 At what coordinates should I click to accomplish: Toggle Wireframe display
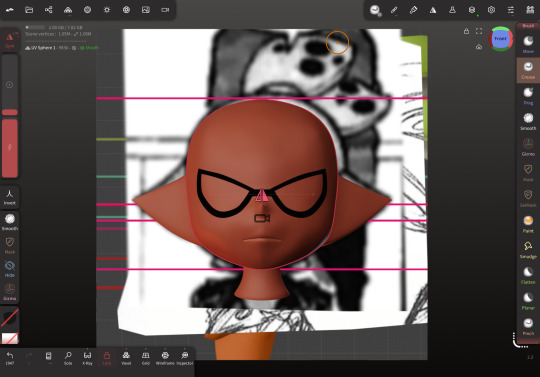pos(165,358)
